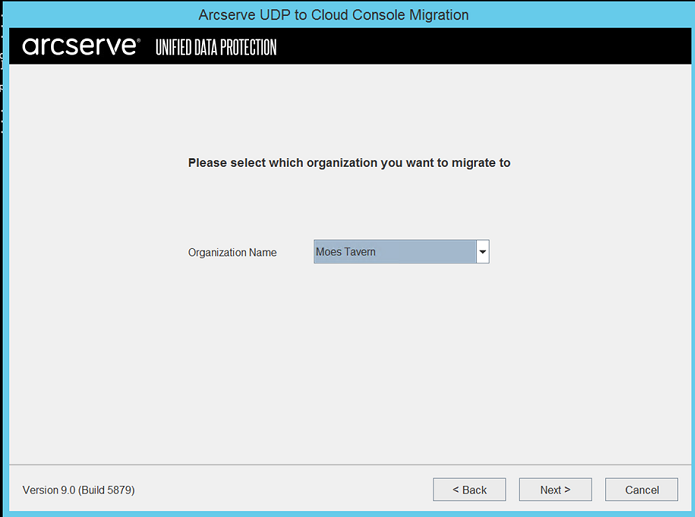Go to the previous step with Back
The image size is (695, 517).
coord(469,490)
